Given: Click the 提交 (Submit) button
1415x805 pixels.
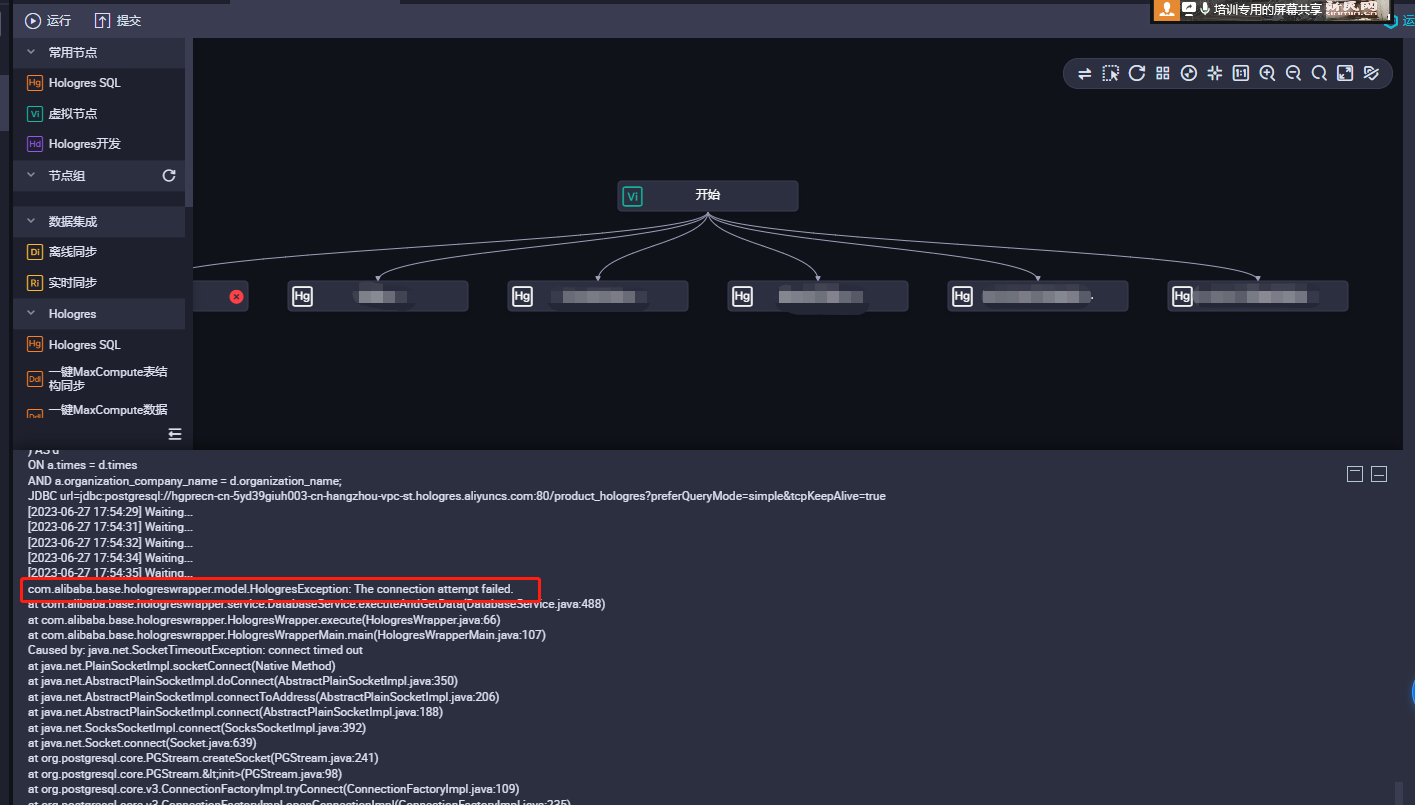Looking at the screenshot, I should tap(118, 20).
